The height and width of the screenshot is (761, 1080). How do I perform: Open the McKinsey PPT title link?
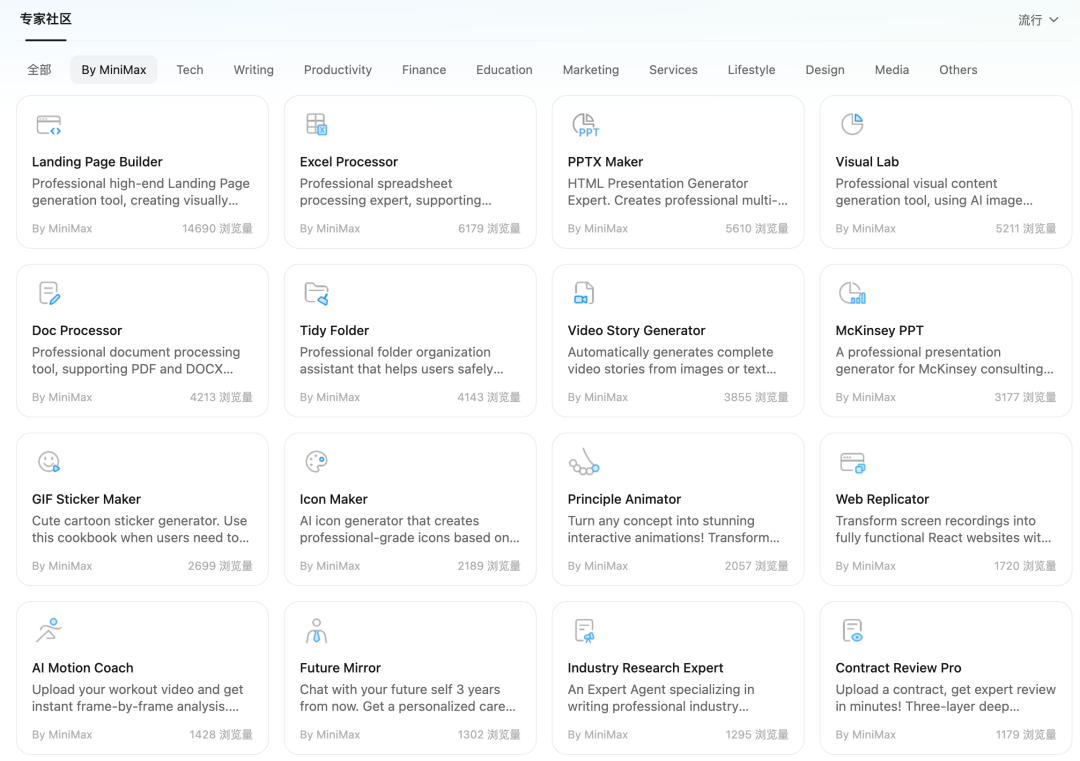pyautogui.click(x=879, y=331)
